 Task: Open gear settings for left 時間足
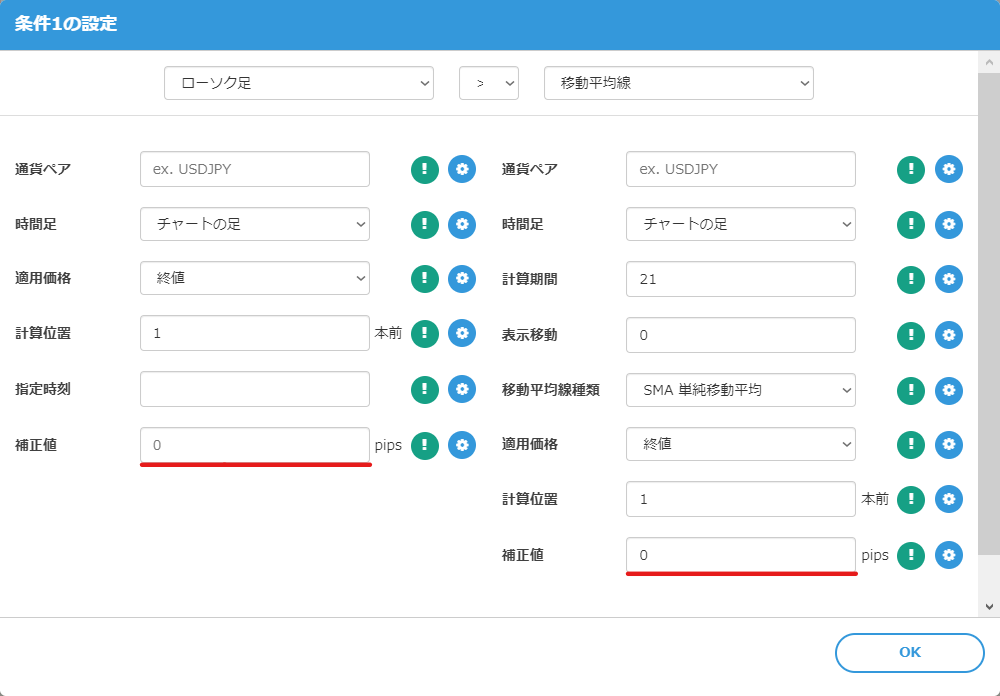462,224
